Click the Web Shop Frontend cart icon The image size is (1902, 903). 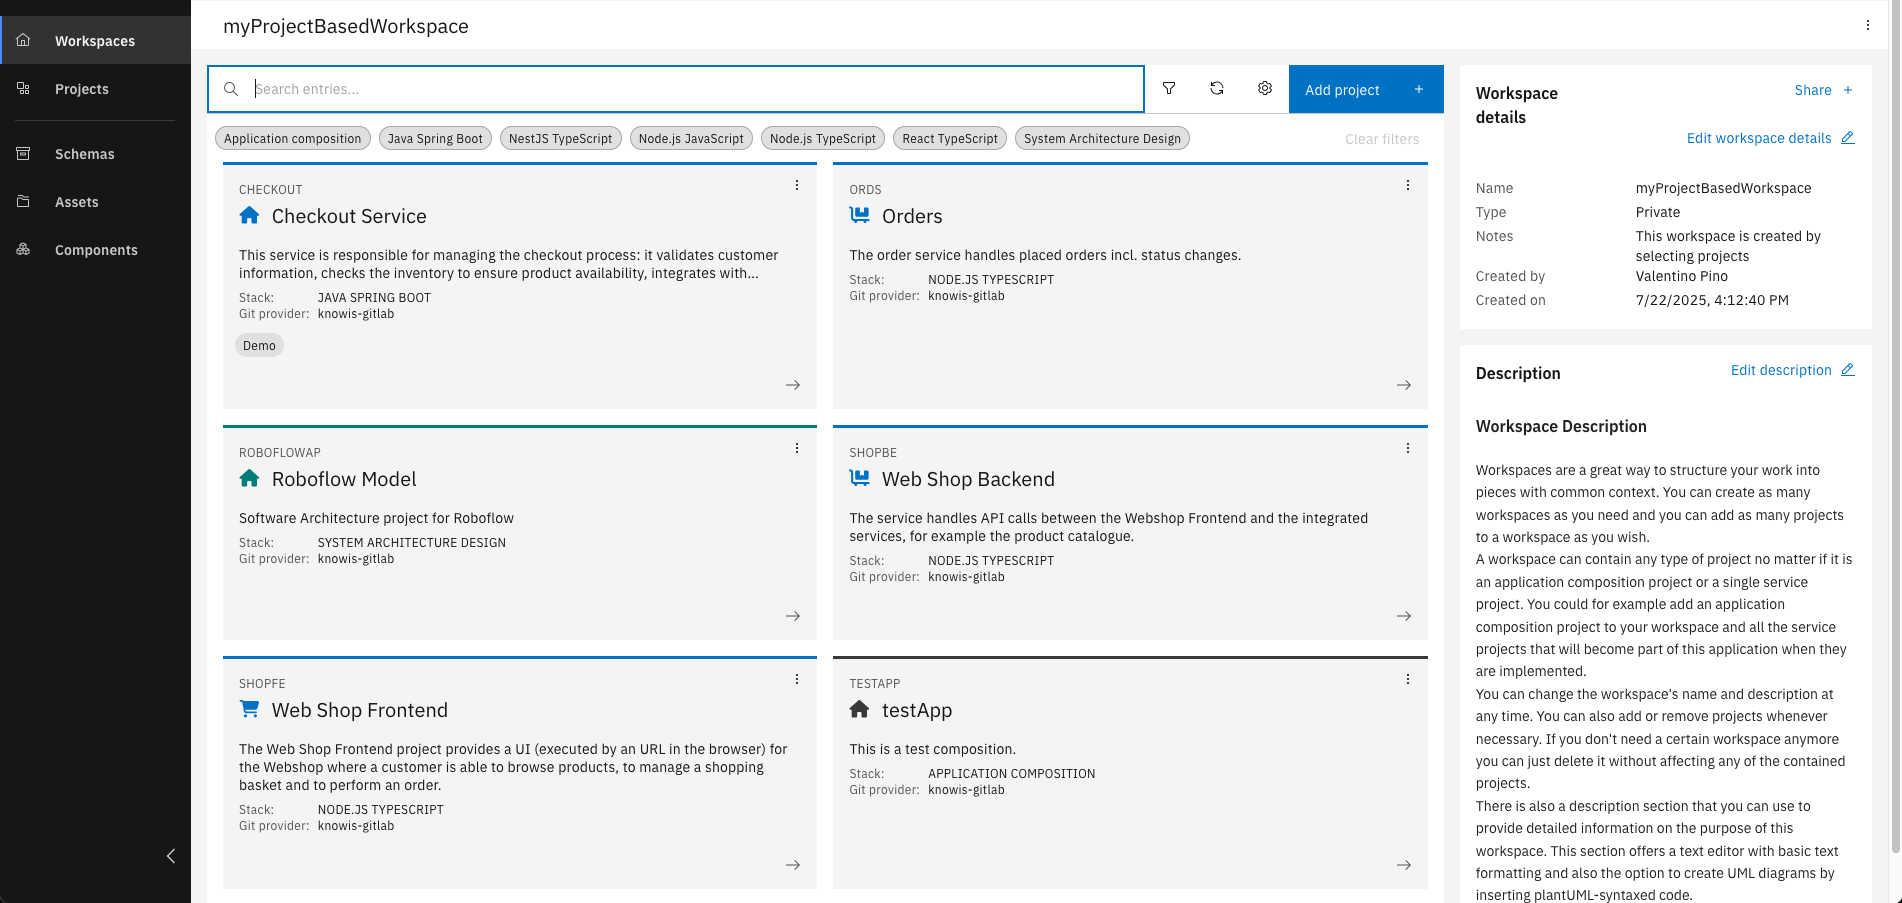click(249, 710)
